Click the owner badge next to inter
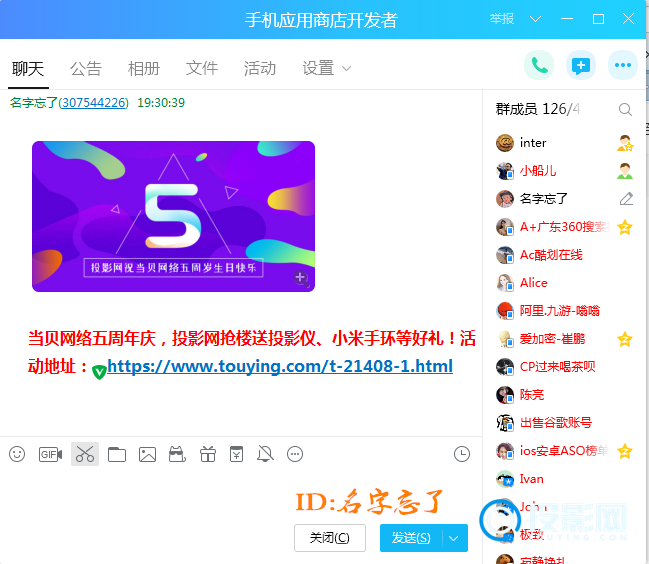This screenshot has height=564, width=649. pyautogui.click(x=625, y=143)
